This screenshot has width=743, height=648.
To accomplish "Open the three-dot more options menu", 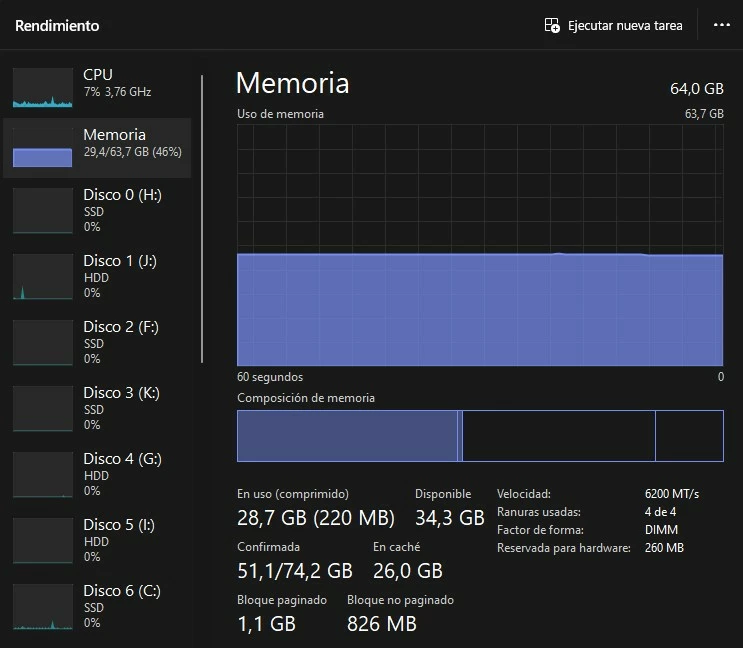I will pos(722,25).
